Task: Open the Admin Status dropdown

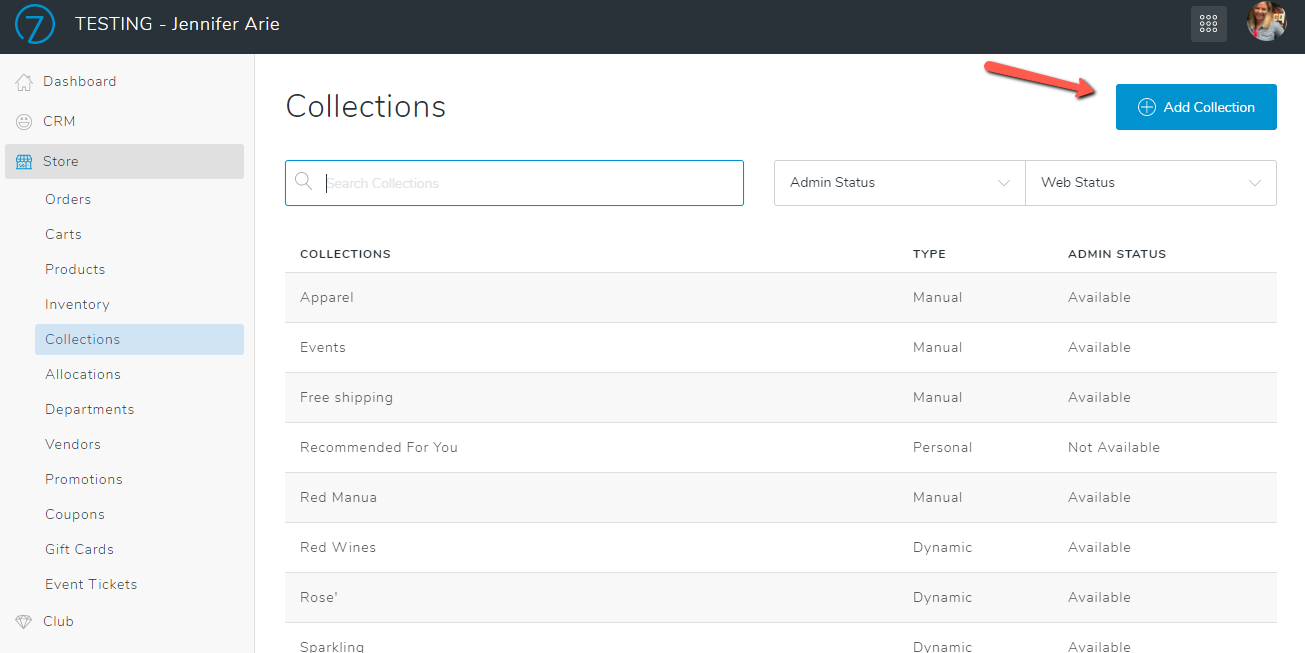Action: (x=900, y=183)
